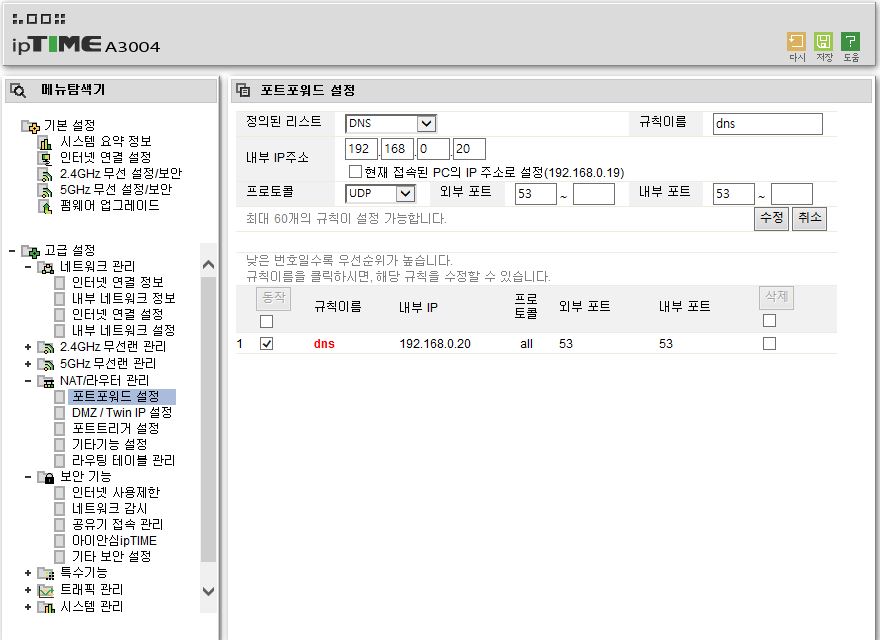Click the 기본 설정 folder icon
Screen dimensions: 880x640
coord(30,126)
